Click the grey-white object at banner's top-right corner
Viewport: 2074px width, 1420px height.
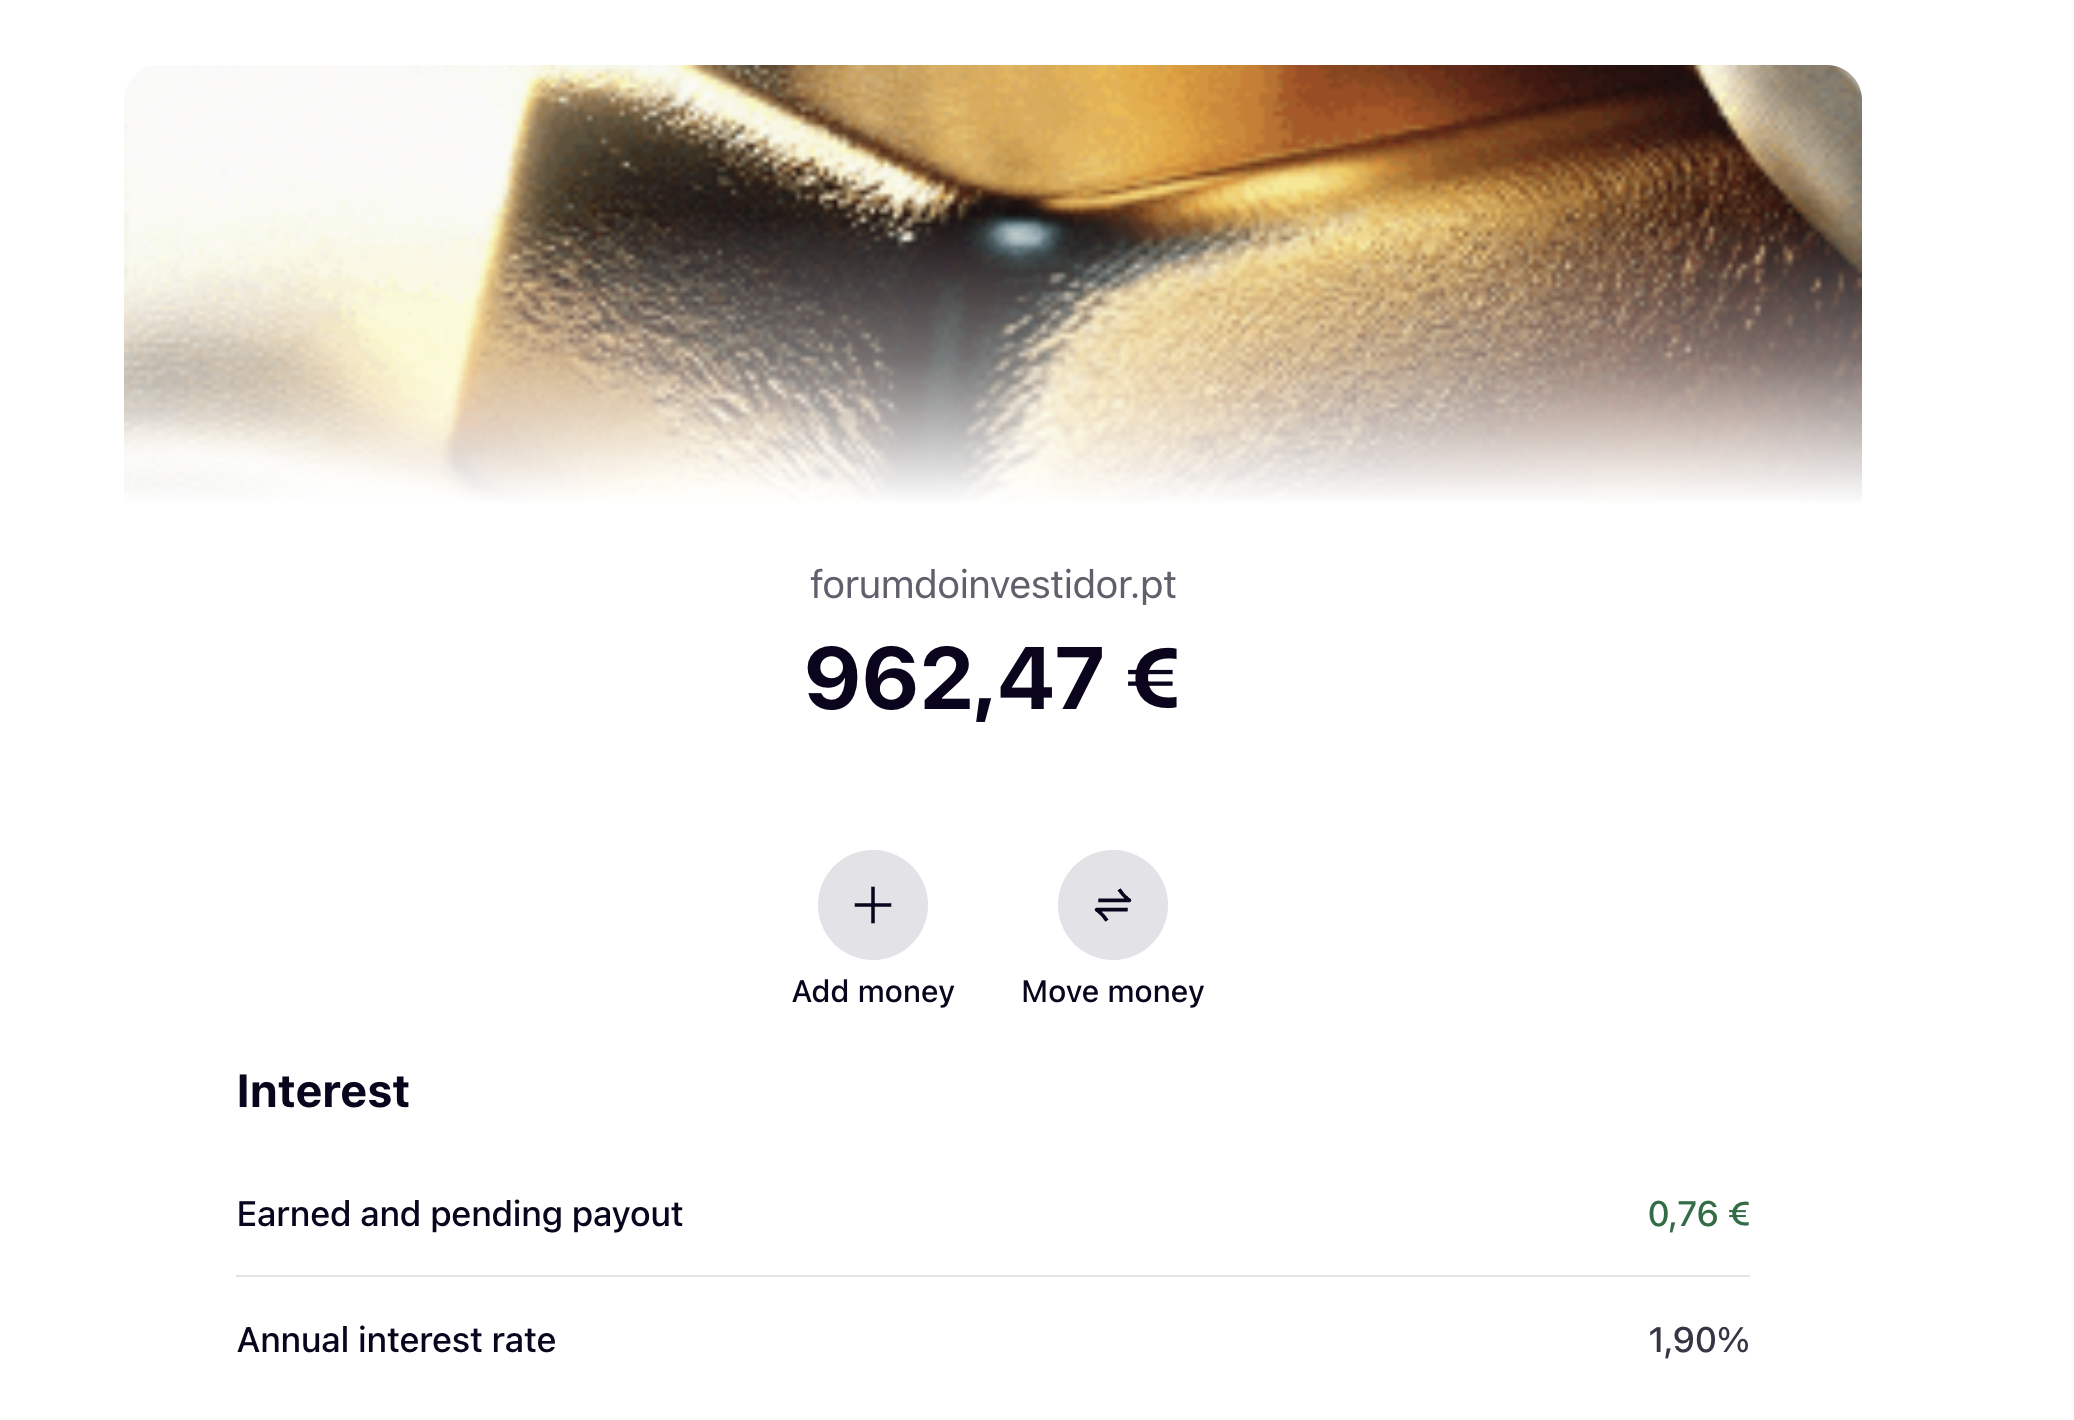tap(1790, 130)
